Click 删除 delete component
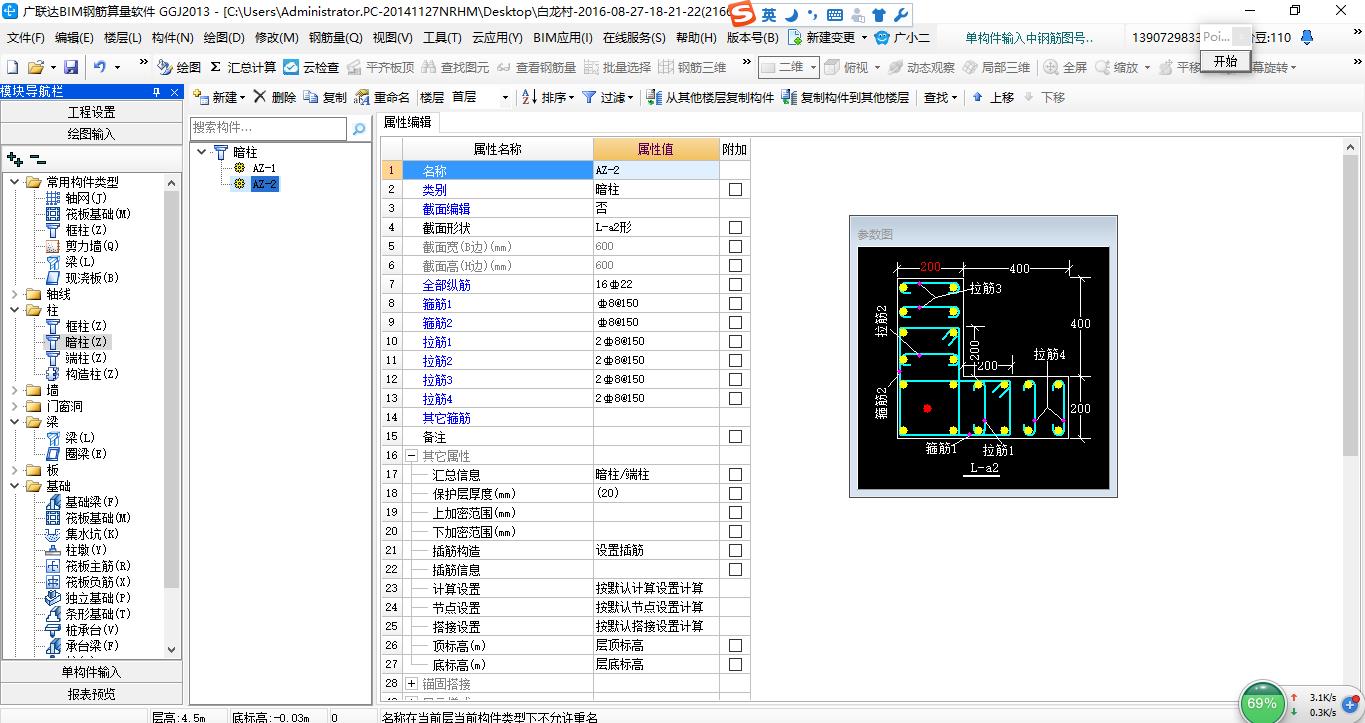Screen dimensions: 1365x723 coord(274,97)
